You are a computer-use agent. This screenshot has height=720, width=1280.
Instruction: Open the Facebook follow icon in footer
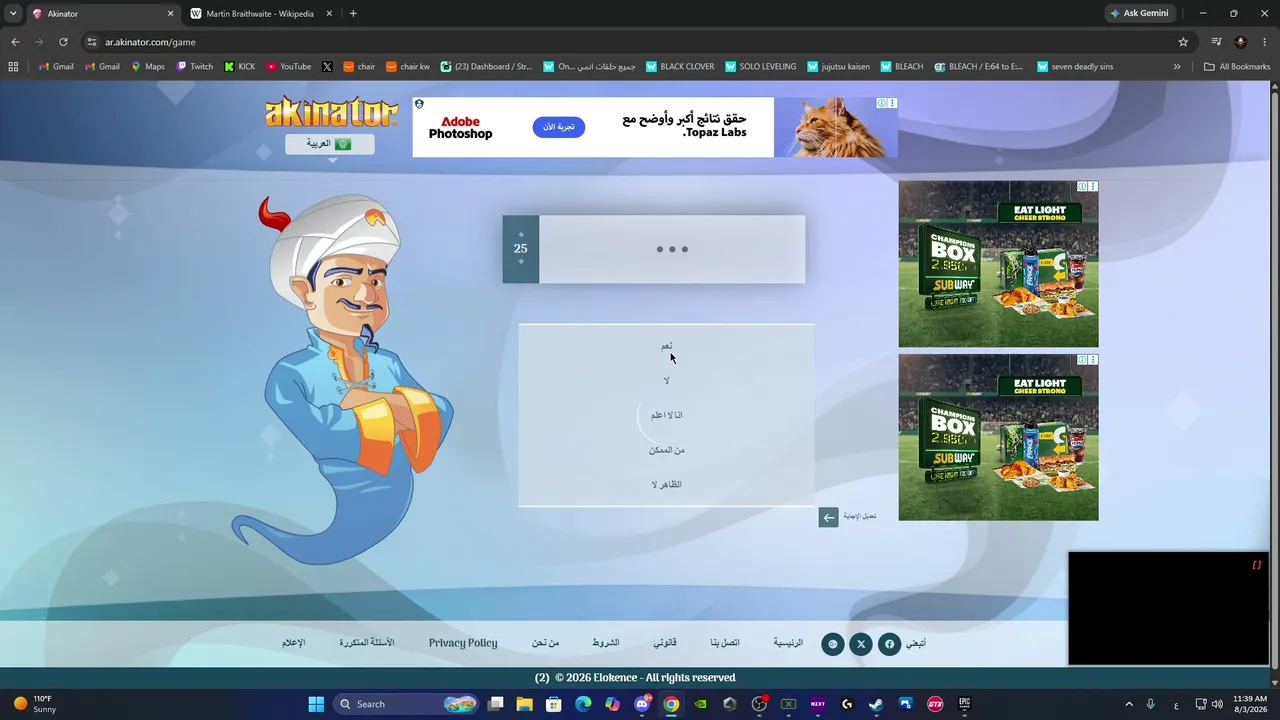889,644
